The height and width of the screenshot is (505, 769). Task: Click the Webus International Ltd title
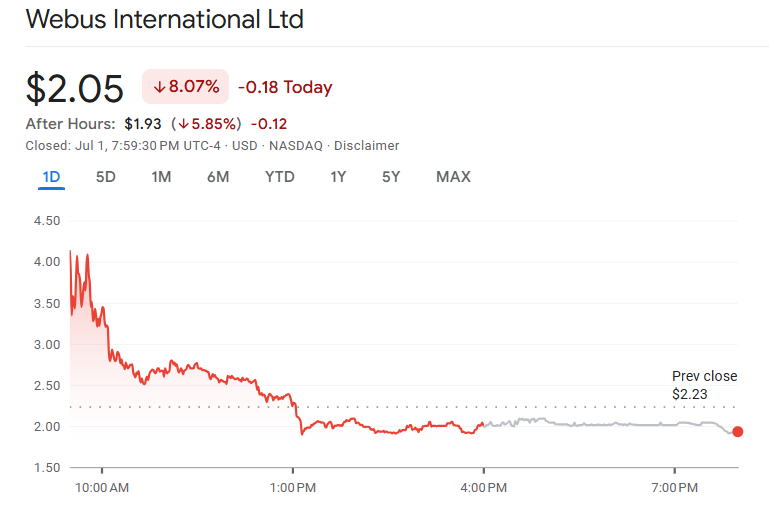(x=165, y=20)
